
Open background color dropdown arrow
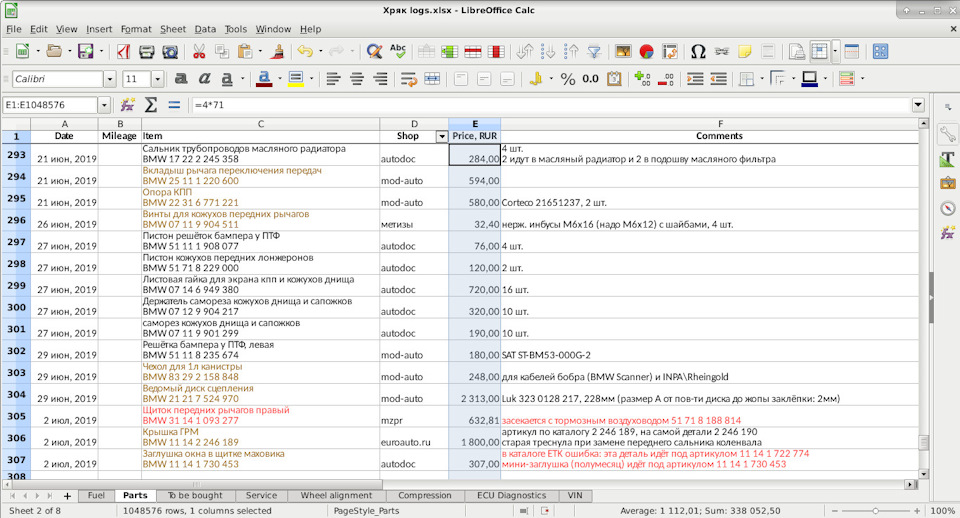pos(312,79)
